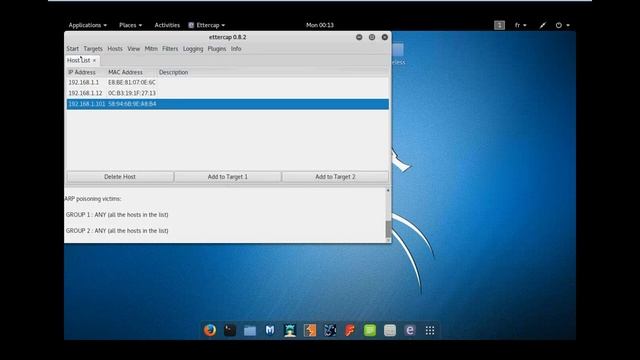The height and width of the screenshot is (360, 640).
Task: Show all applications grid icon
Action: [x=430, y=330]
